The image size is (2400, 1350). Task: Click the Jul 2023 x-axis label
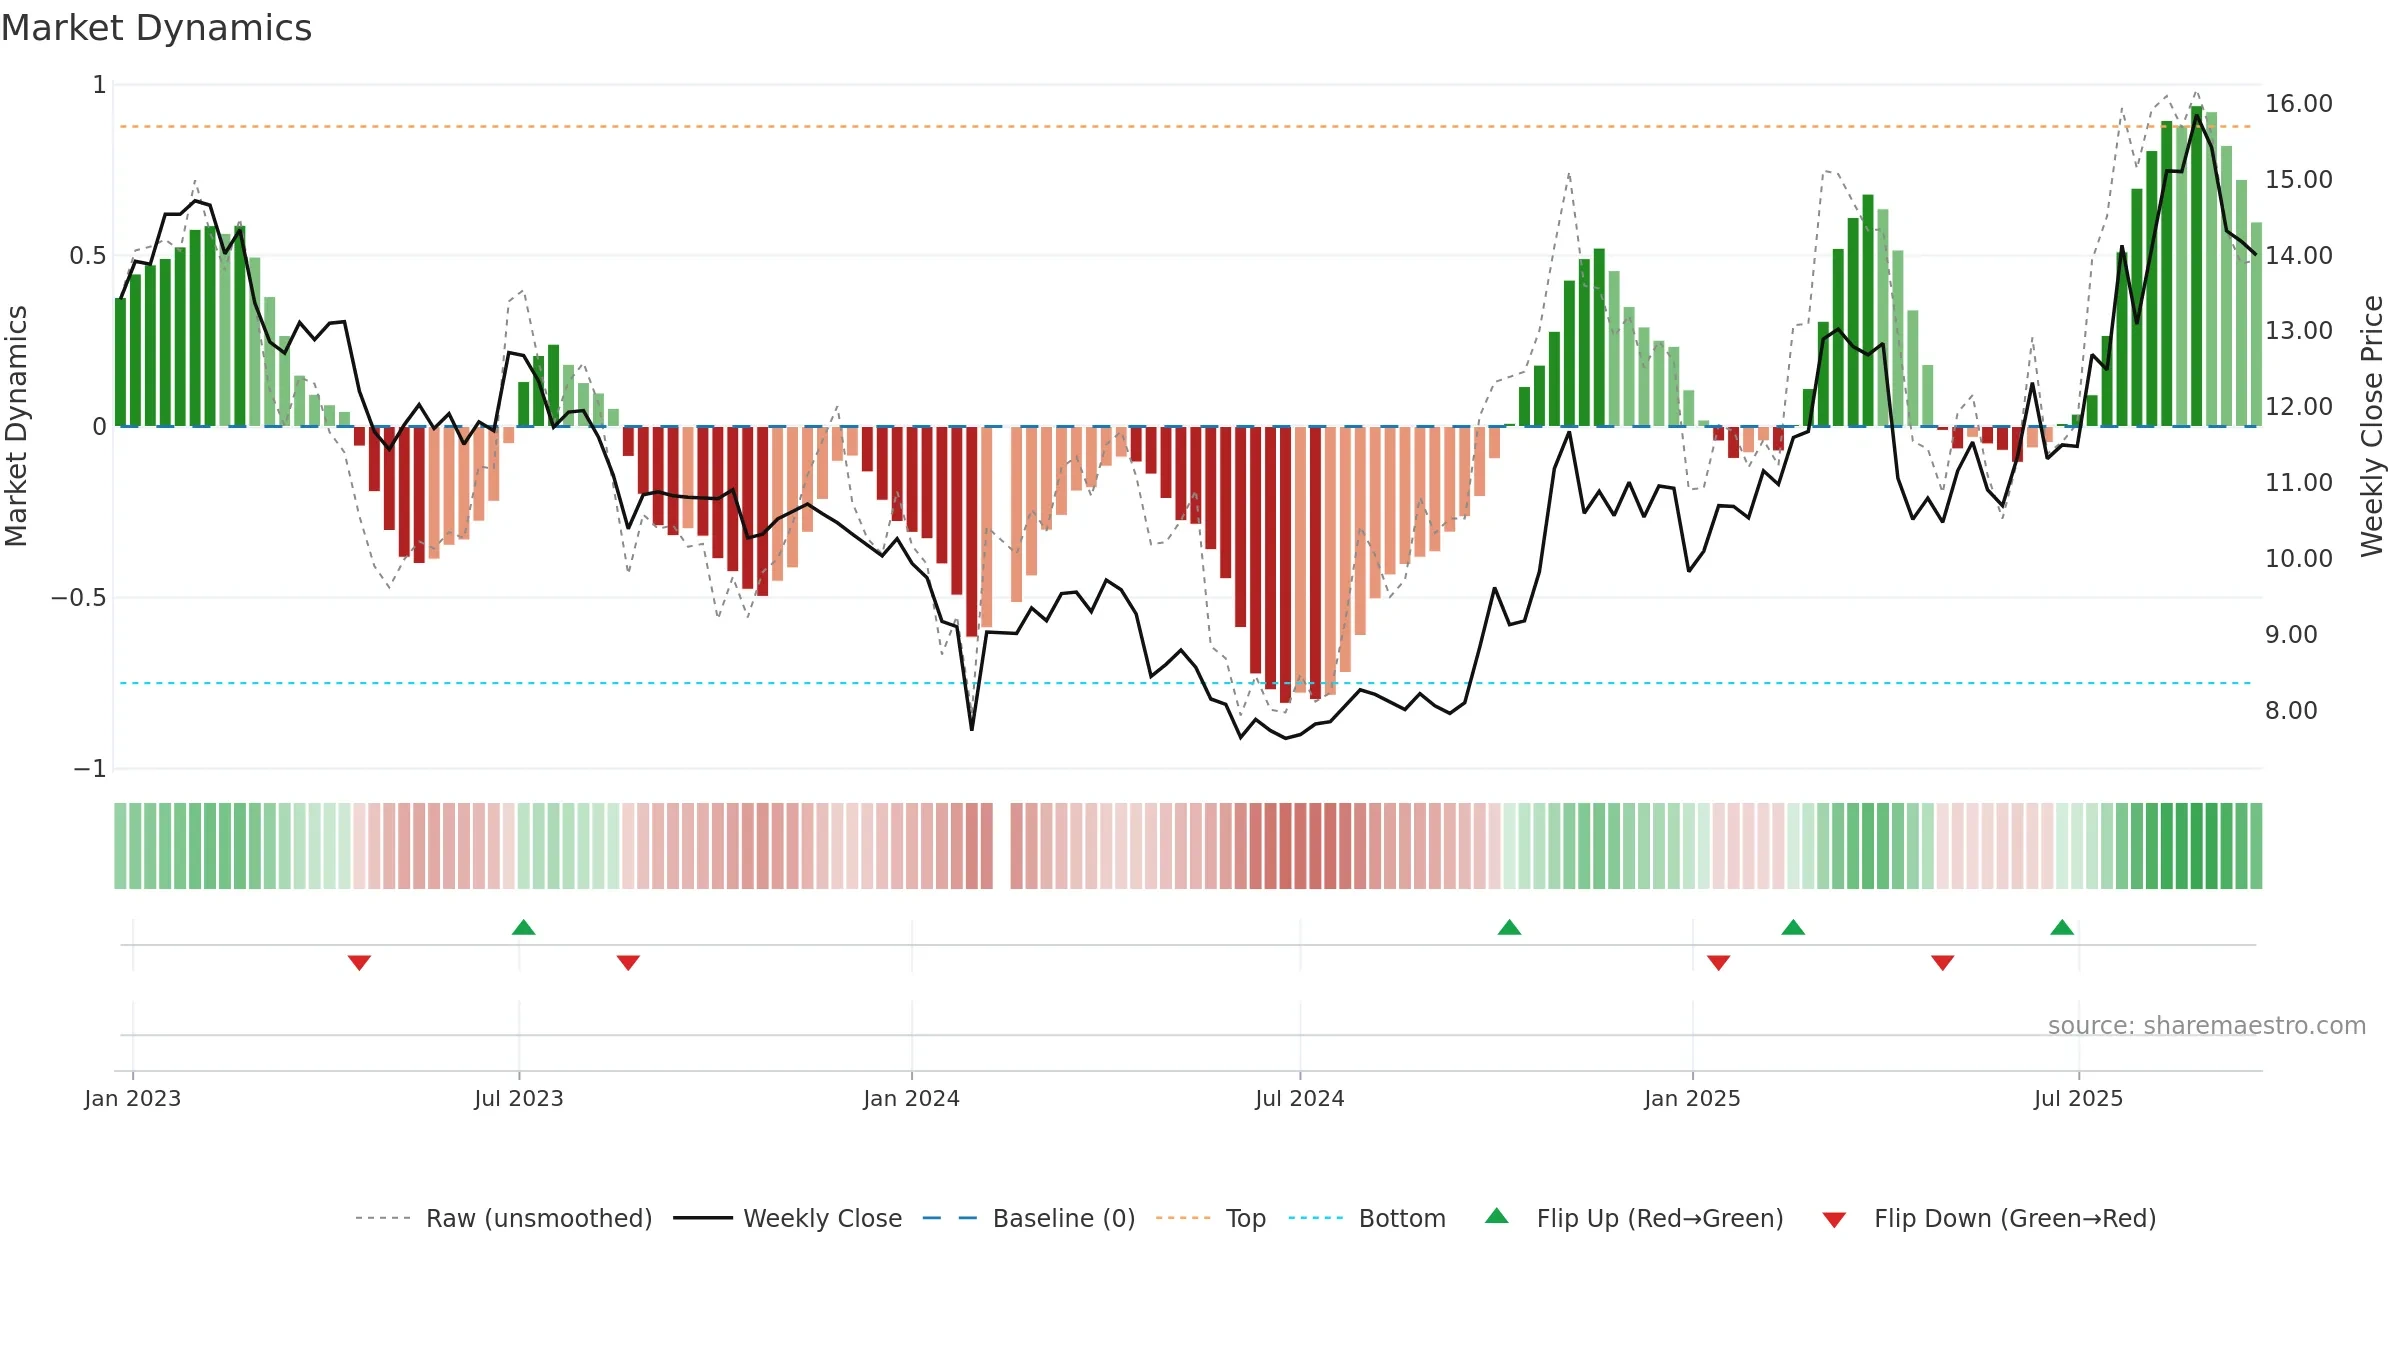[519, 1098]
